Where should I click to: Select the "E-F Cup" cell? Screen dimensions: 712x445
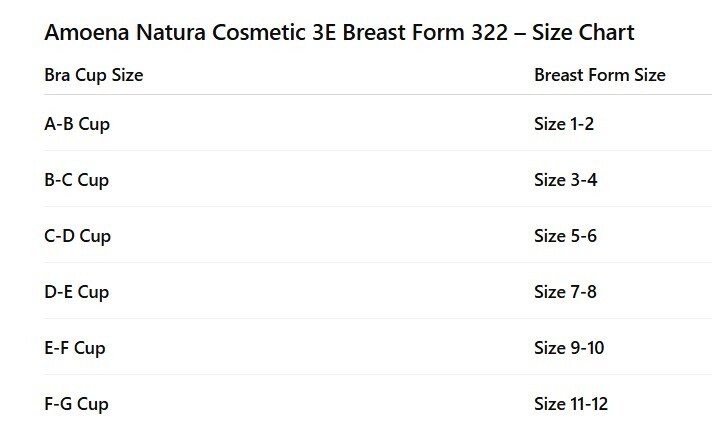pyautogui.click(x=75, y=348)
